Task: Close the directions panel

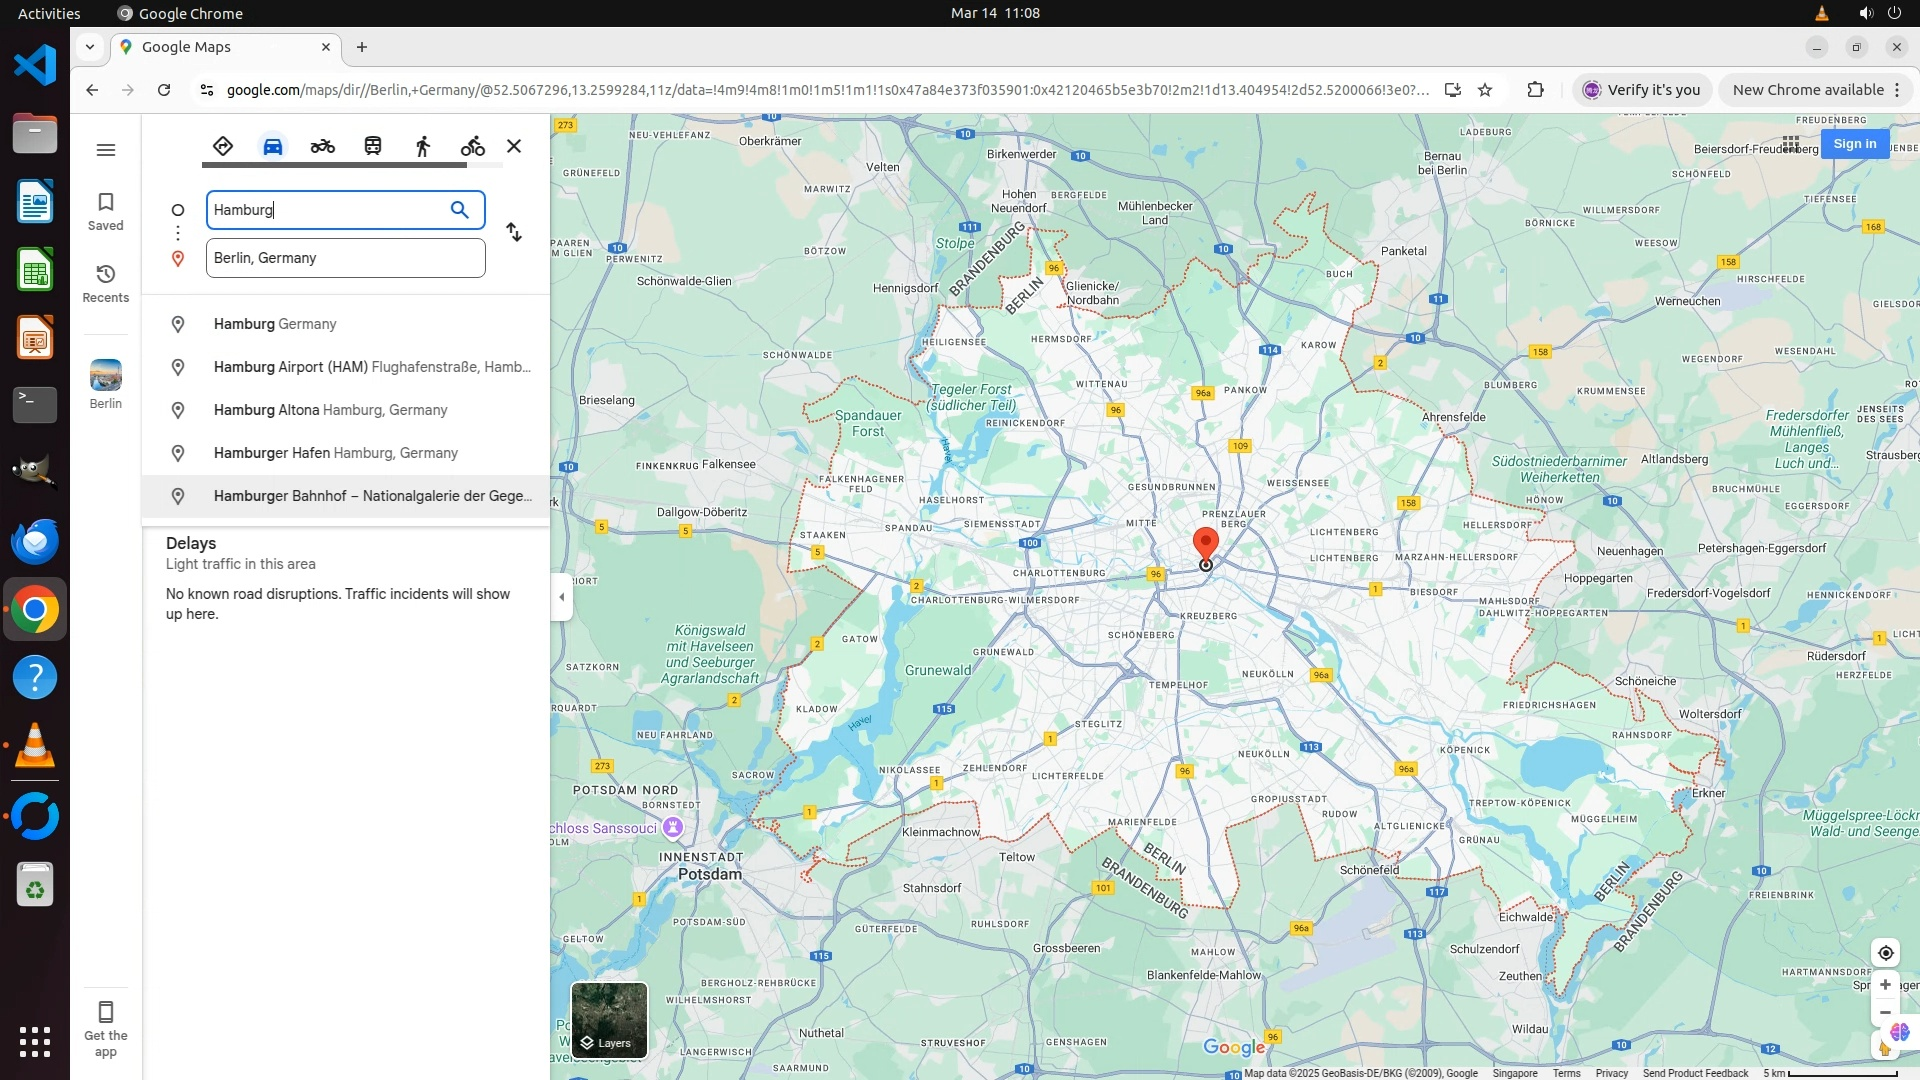Action: pyautogui.click(x=514, y=146)
